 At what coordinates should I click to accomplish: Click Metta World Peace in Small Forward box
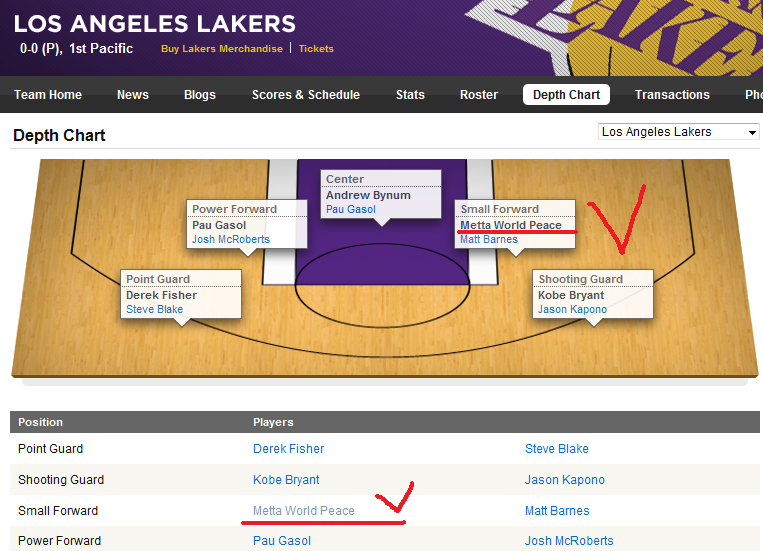point(511,225)
